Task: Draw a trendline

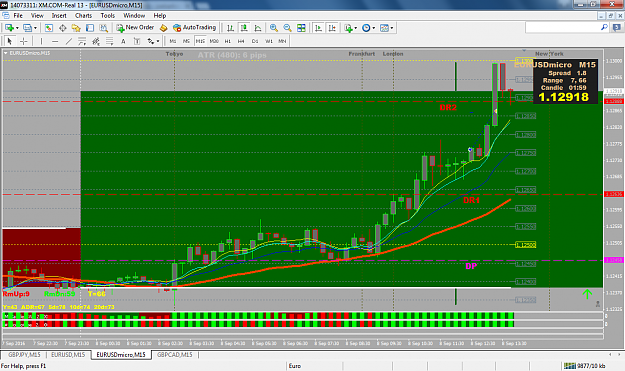Action: (69, 41)
